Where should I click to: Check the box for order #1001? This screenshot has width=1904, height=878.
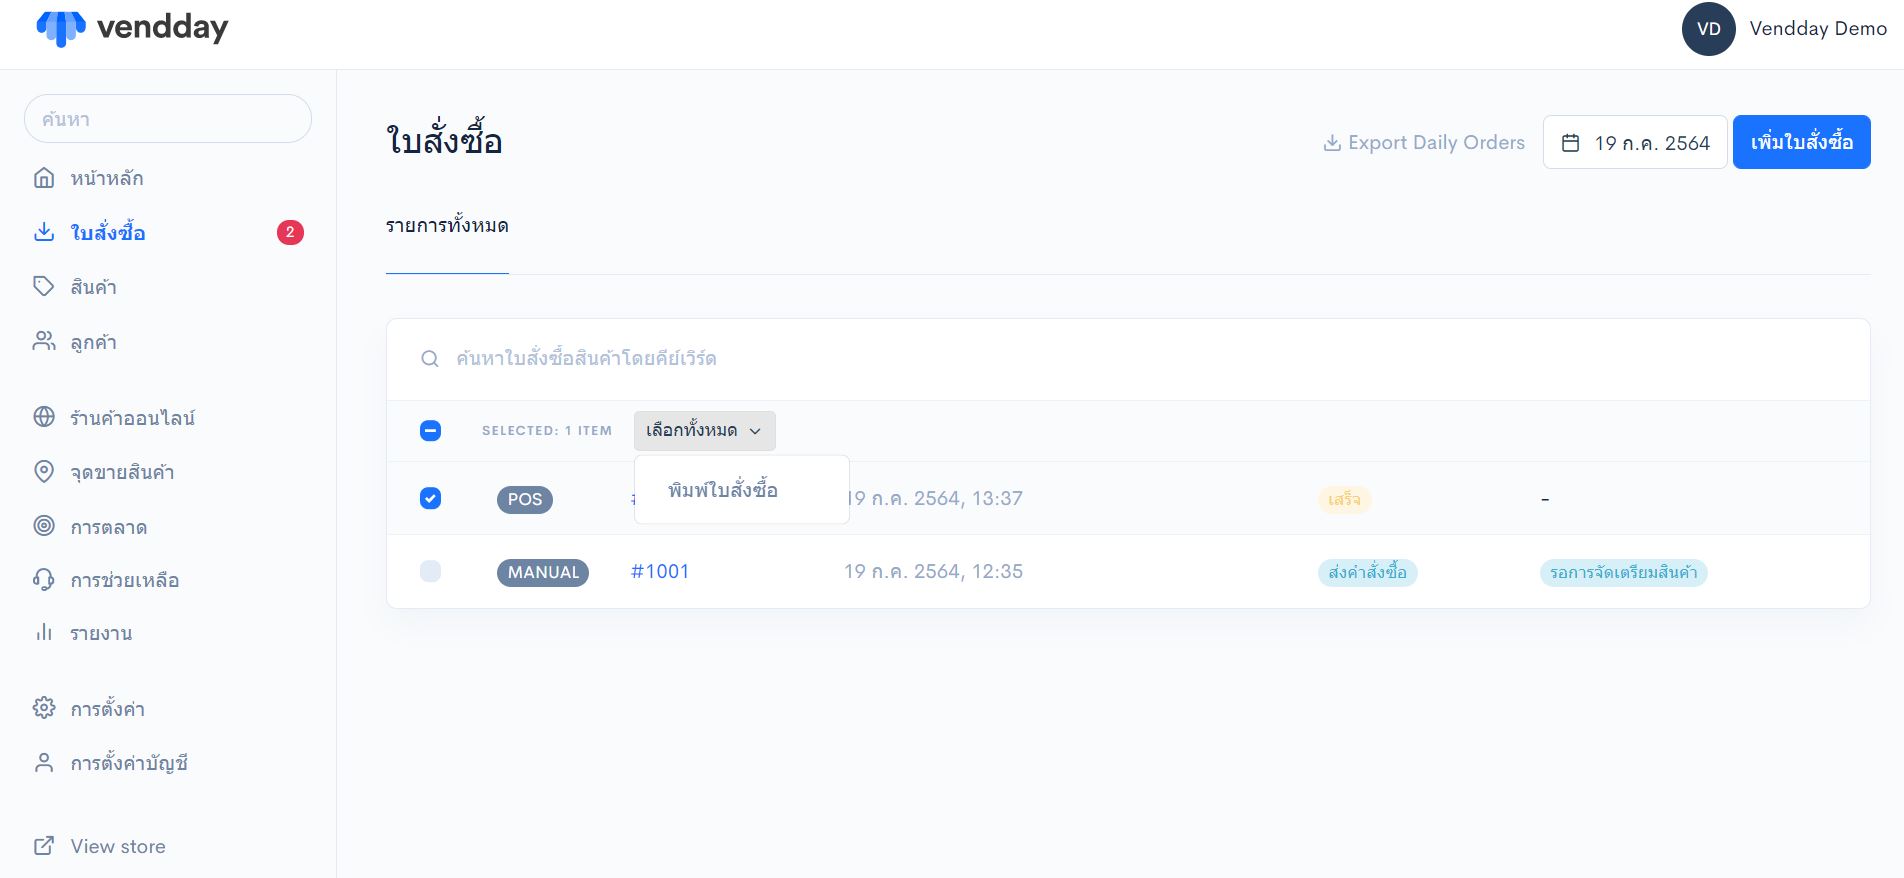point(430,571)
